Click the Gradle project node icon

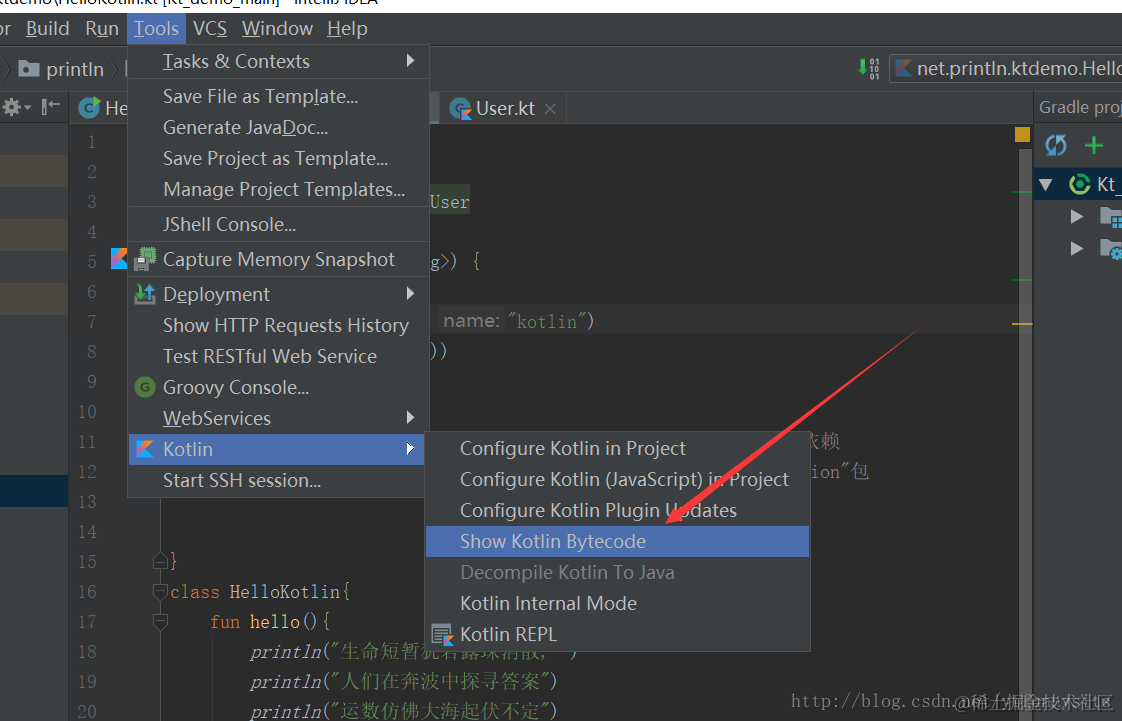[x=1079, y=185]
